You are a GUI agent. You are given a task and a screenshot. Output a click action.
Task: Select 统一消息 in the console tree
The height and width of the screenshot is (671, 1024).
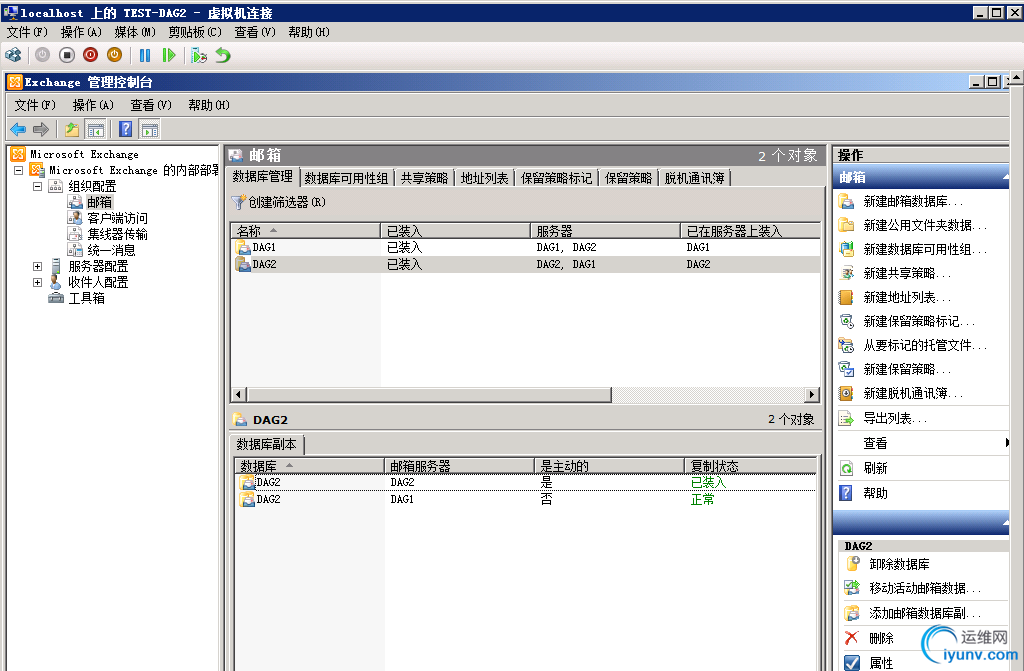point(111,250)
